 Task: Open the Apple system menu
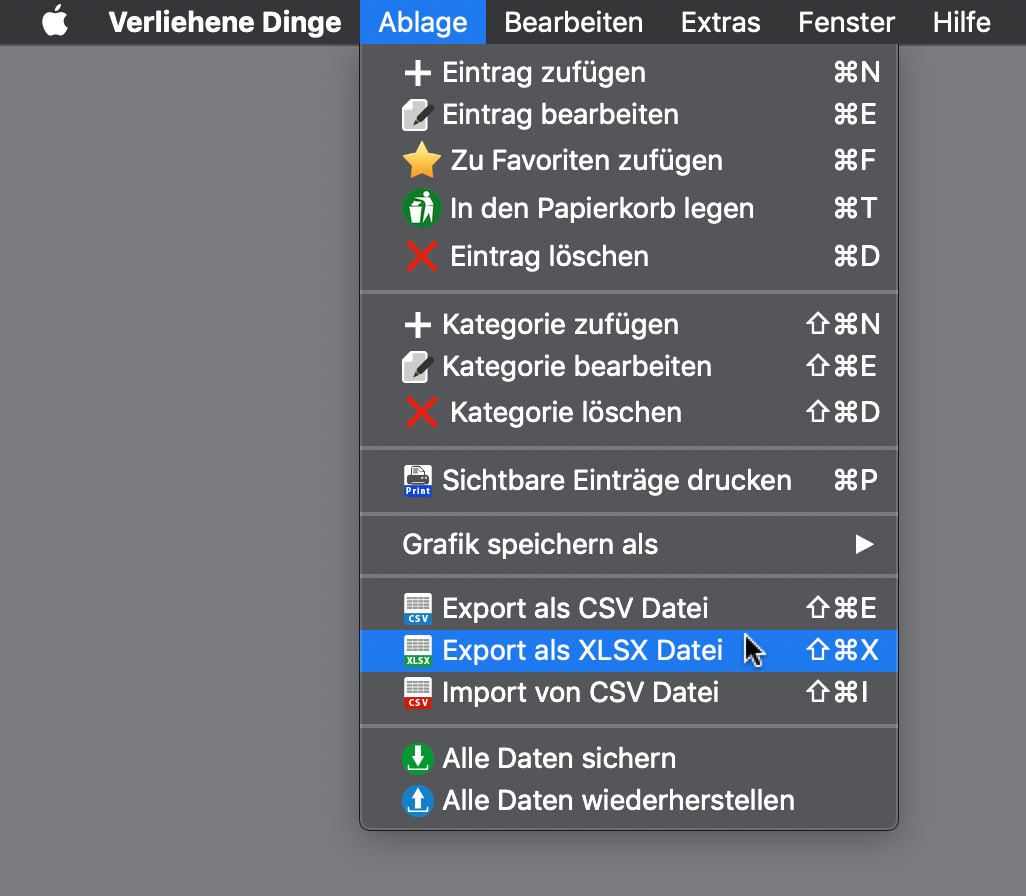point(55,21)
